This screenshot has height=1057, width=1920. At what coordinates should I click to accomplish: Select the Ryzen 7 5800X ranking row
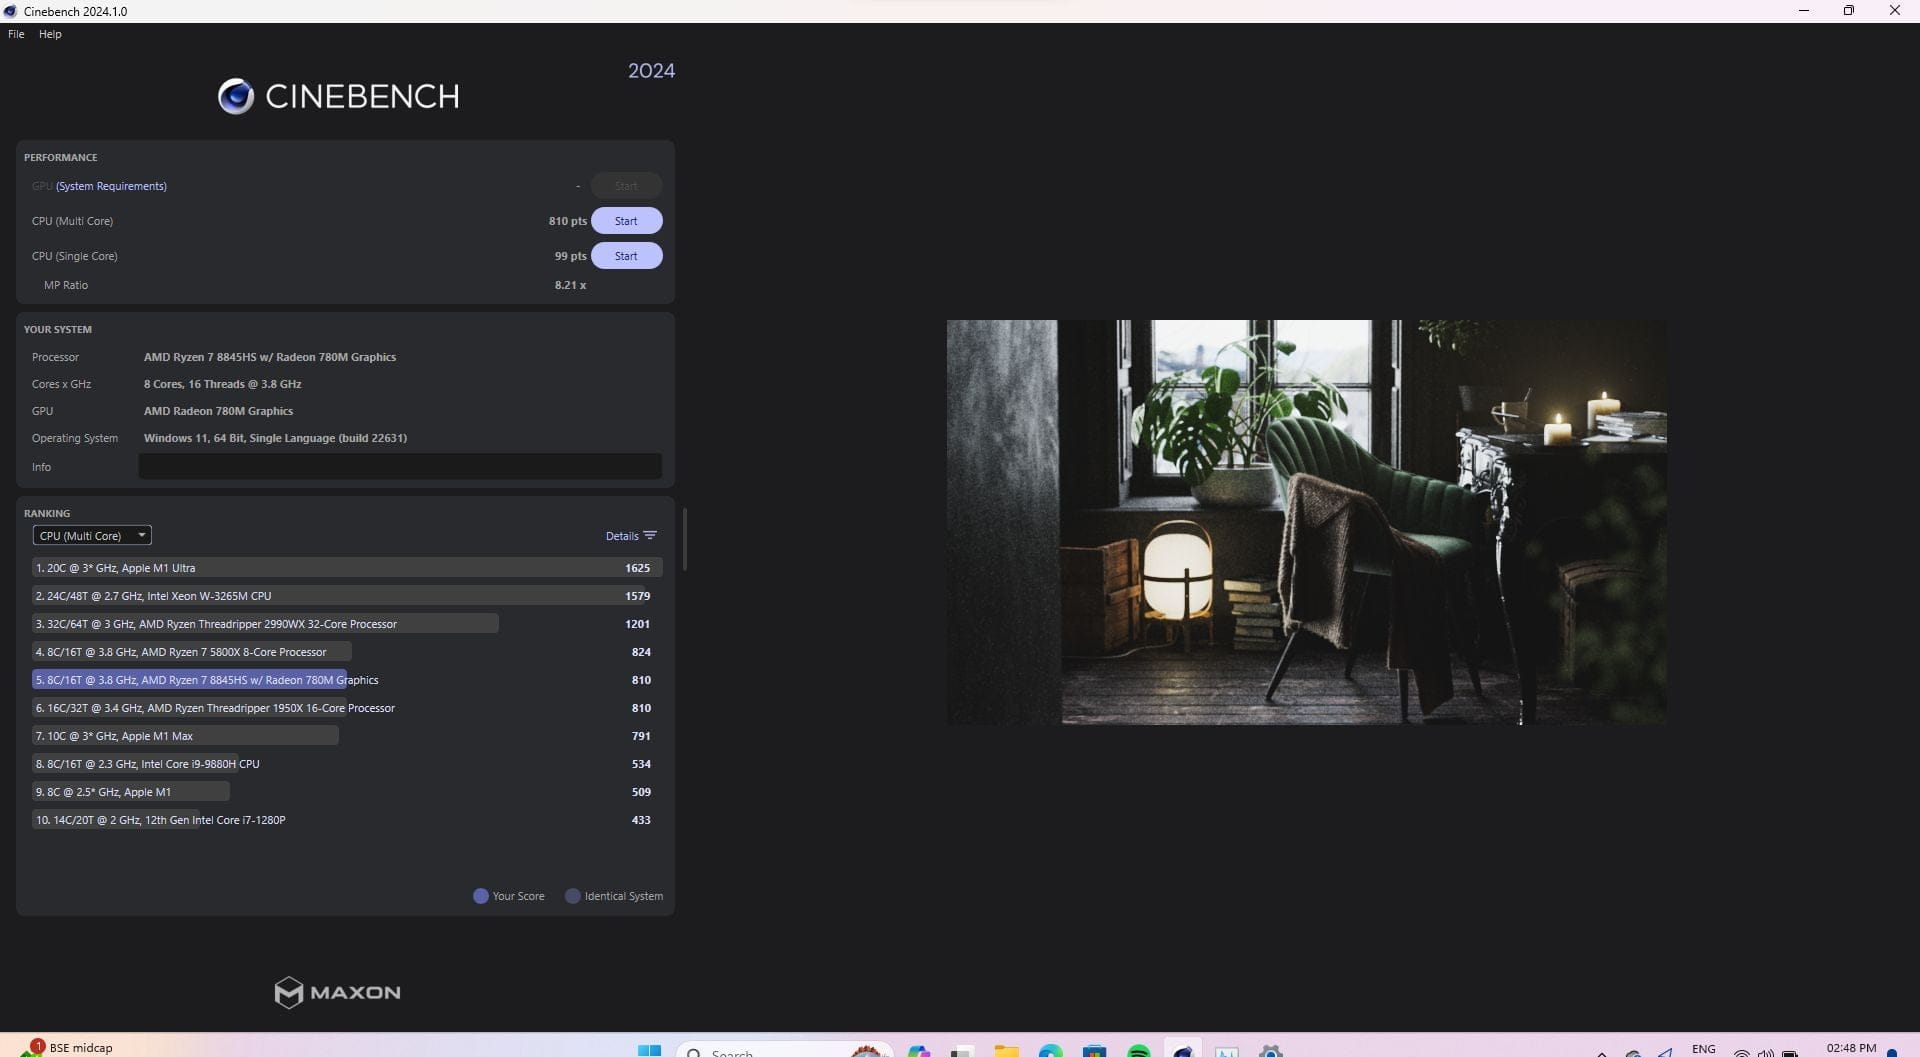[x=346, y=652]
